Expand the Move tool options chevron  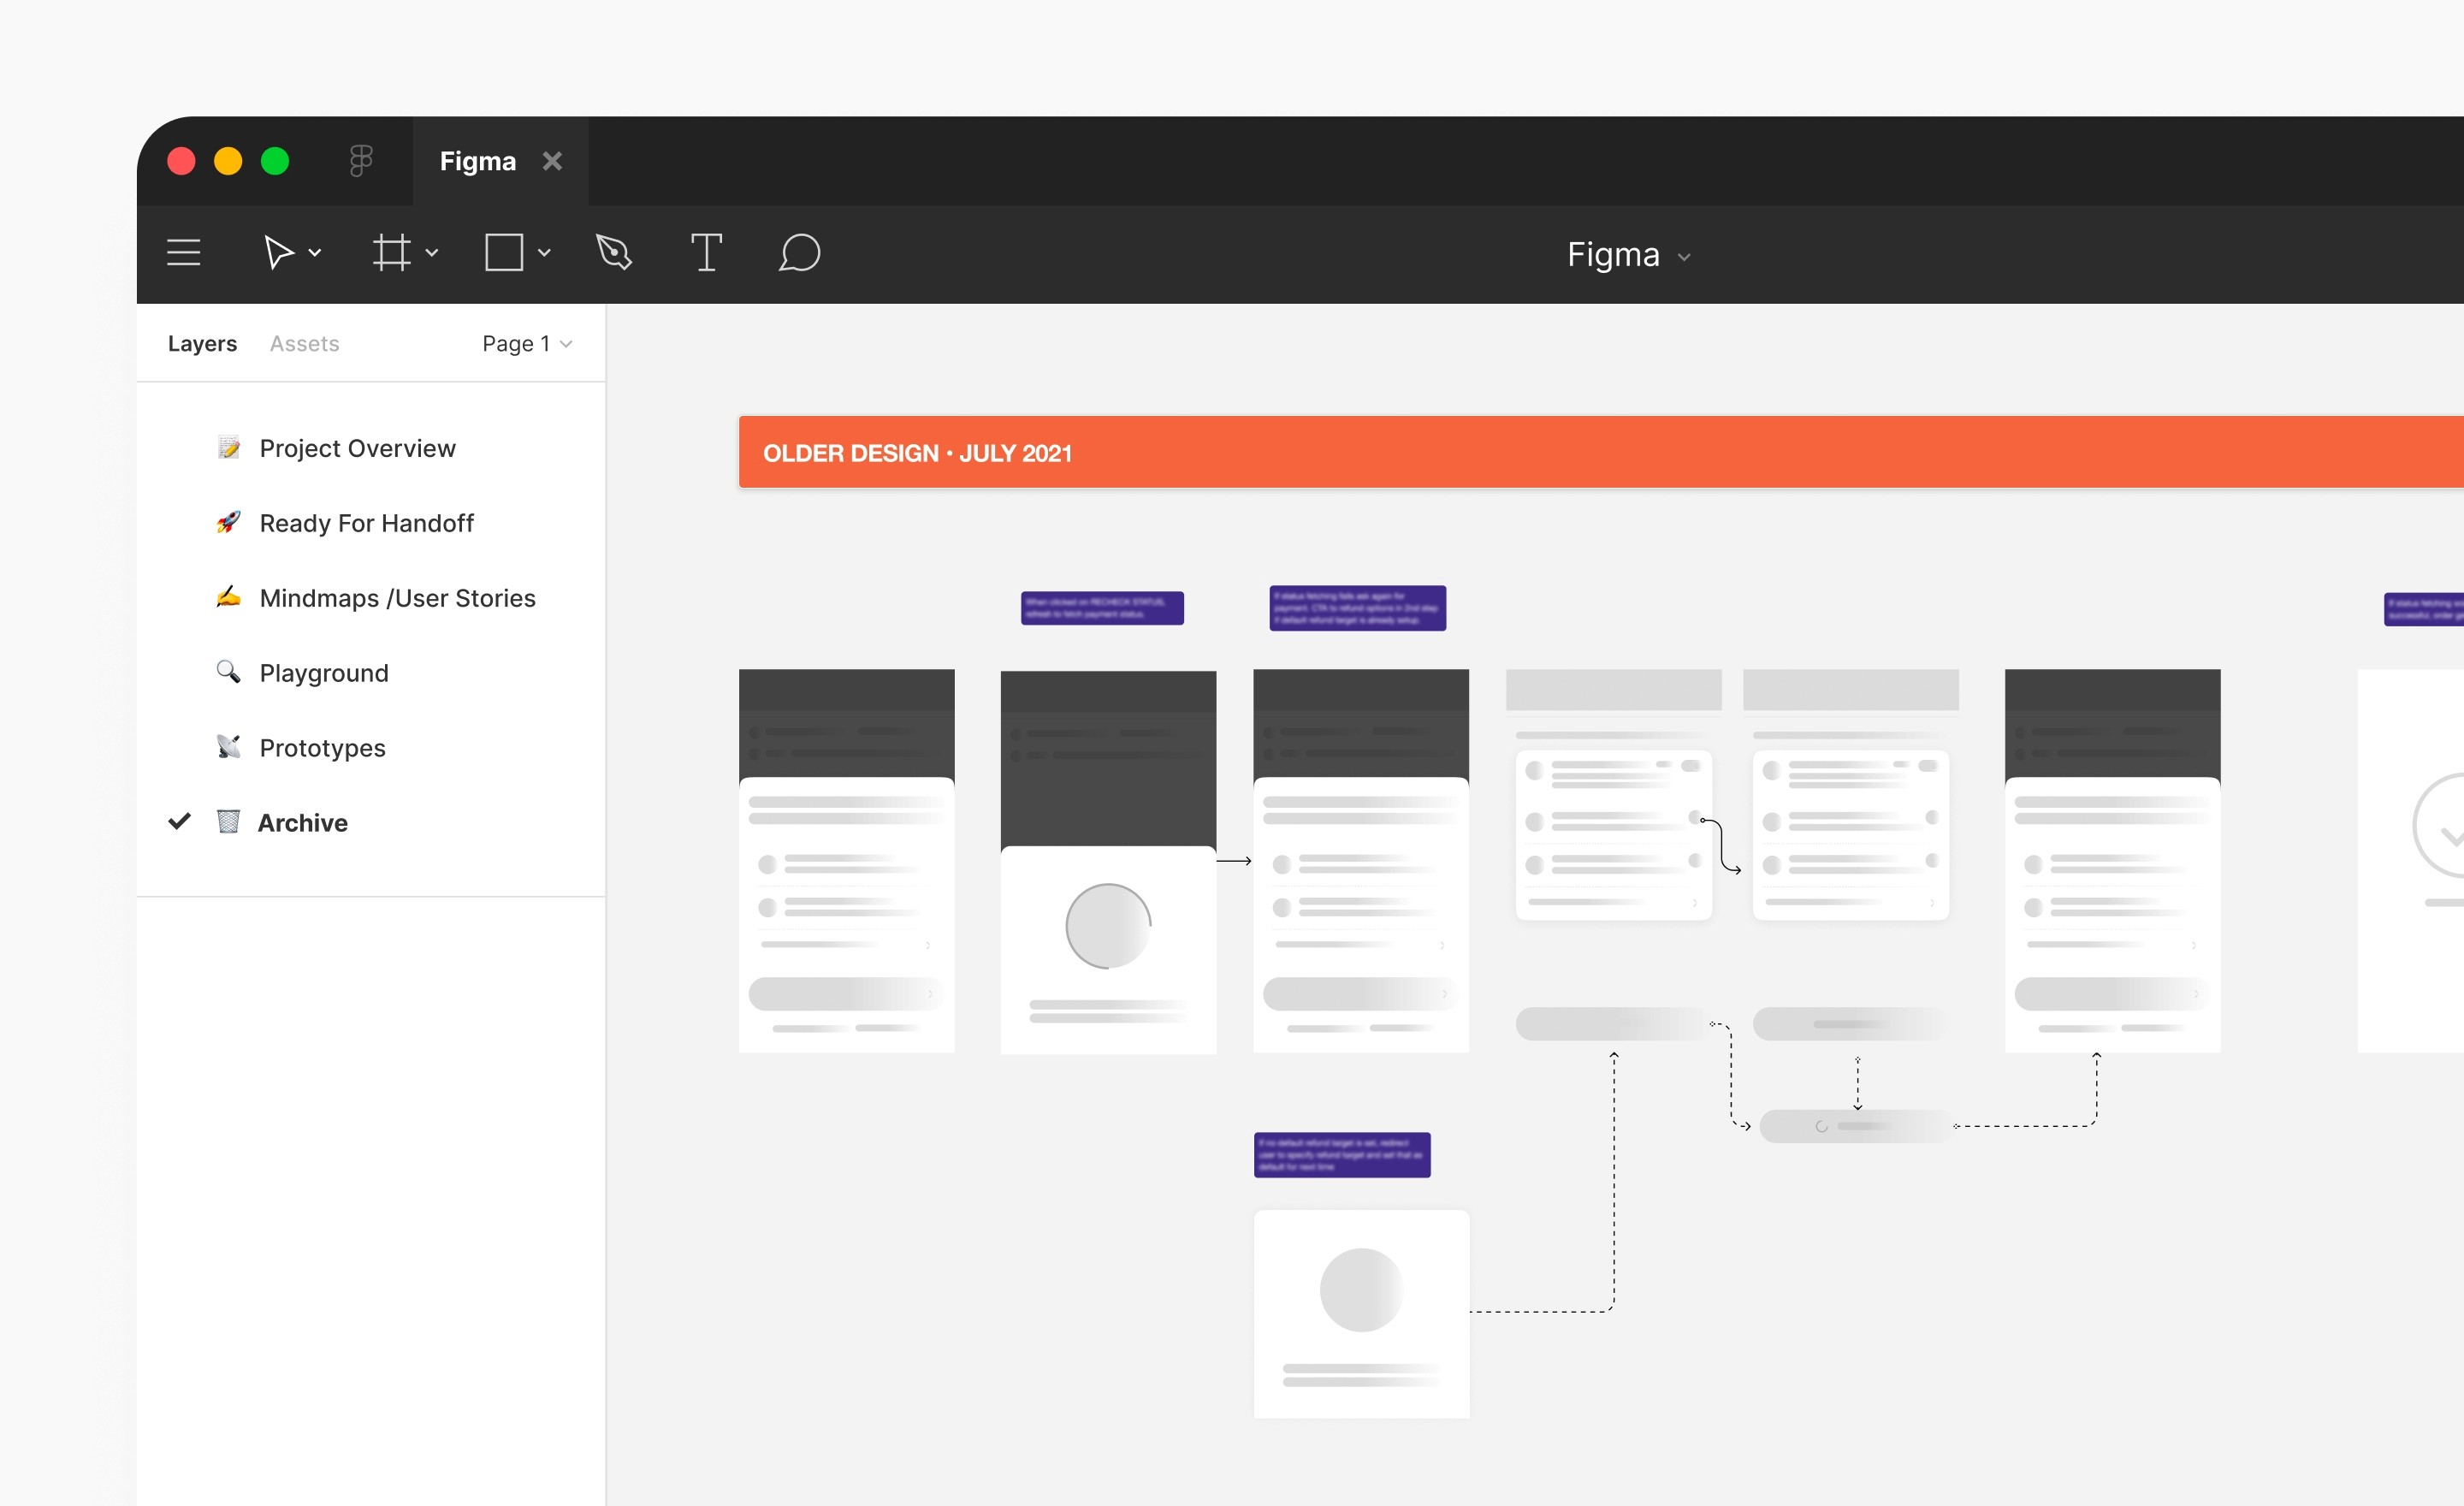[x=315, y=253]
